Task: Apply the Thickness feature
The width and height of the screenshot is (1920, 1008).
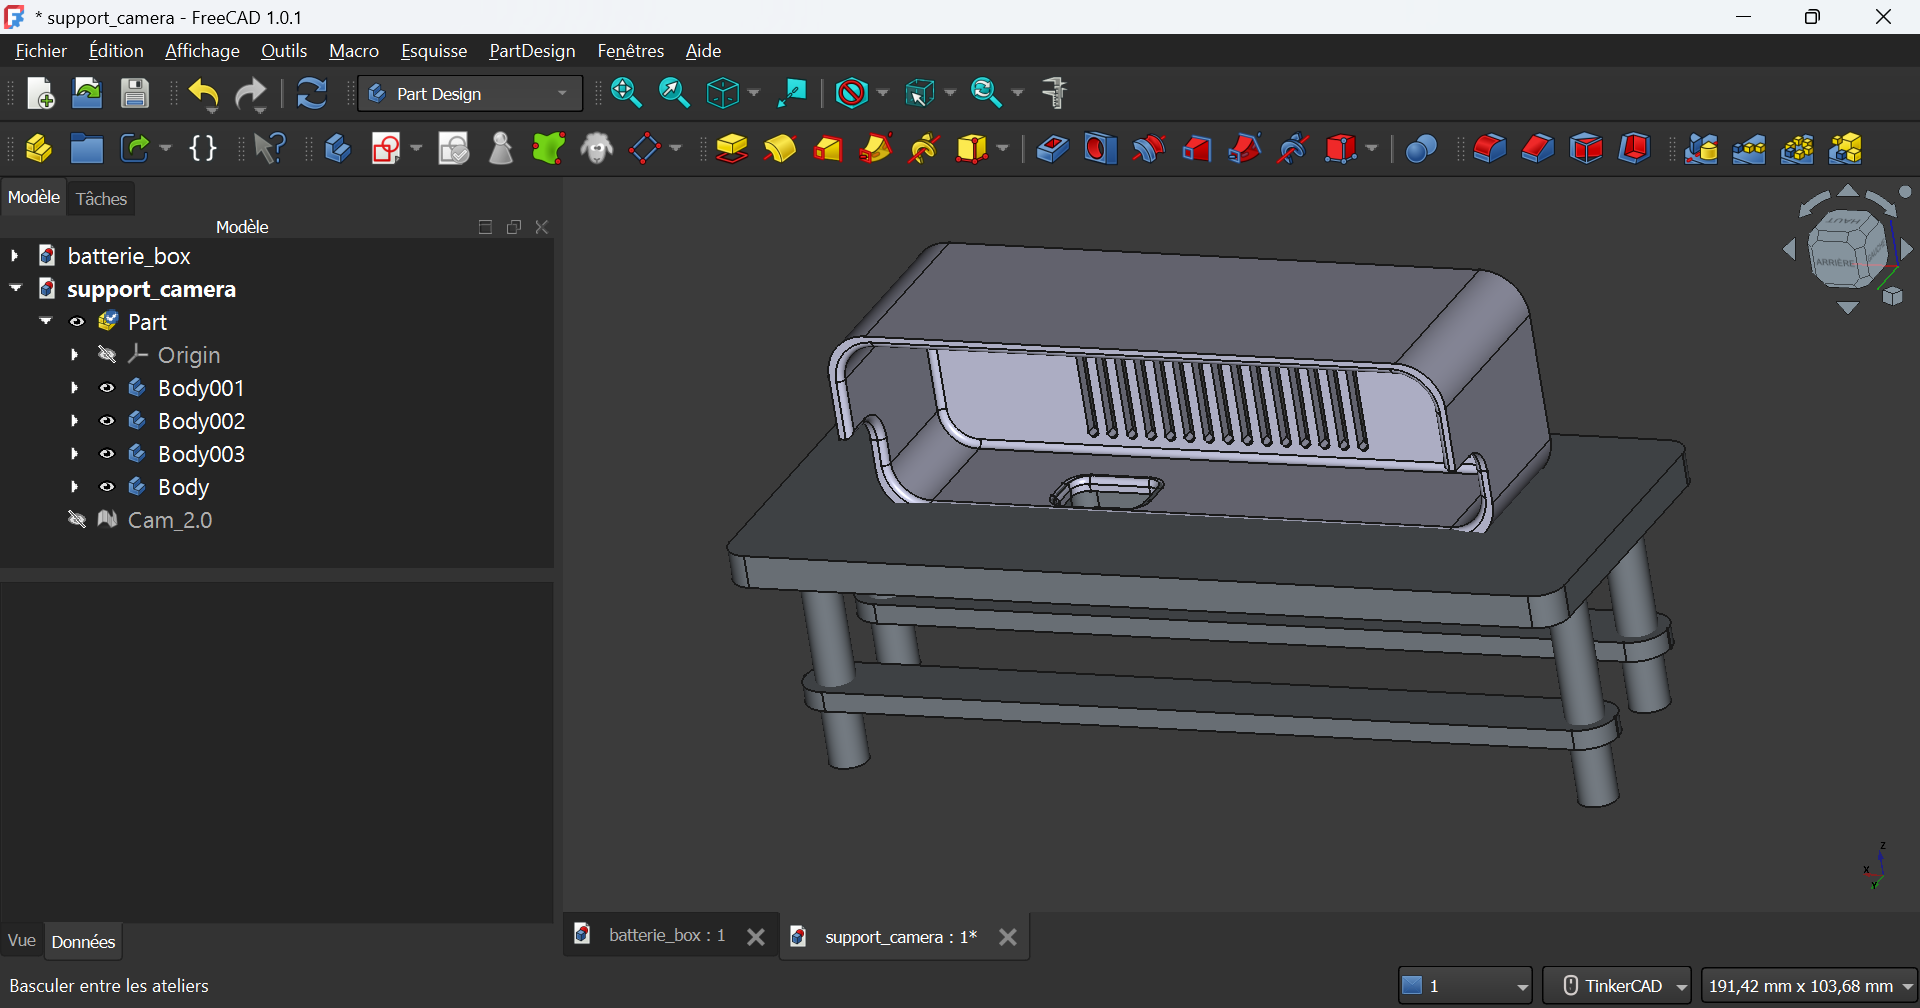Action: (x=1634, y=149)
